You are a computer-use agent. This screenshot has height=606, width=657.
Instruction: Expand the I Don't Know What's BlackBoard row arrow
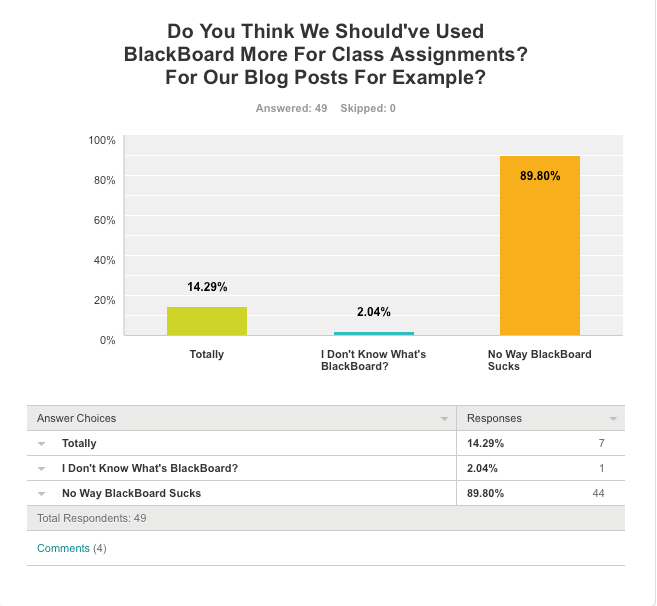42,468
